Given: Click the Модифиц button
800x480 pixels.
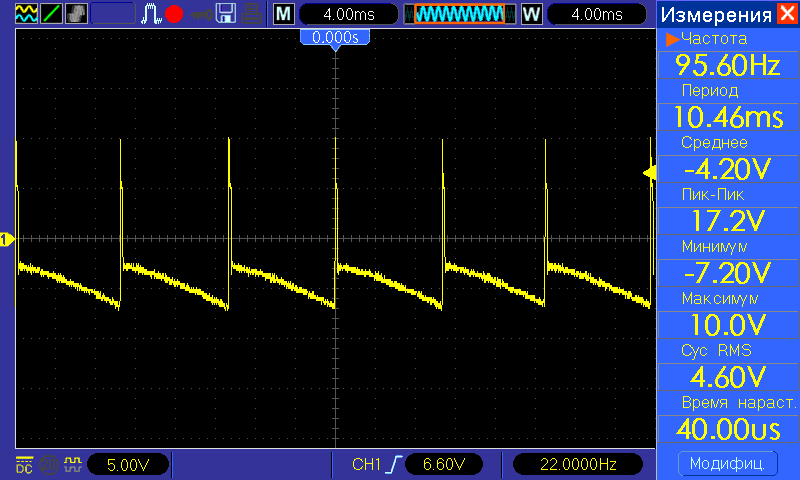Looking at the screenshot, I should pyautogui.click(x=726, y=464).
